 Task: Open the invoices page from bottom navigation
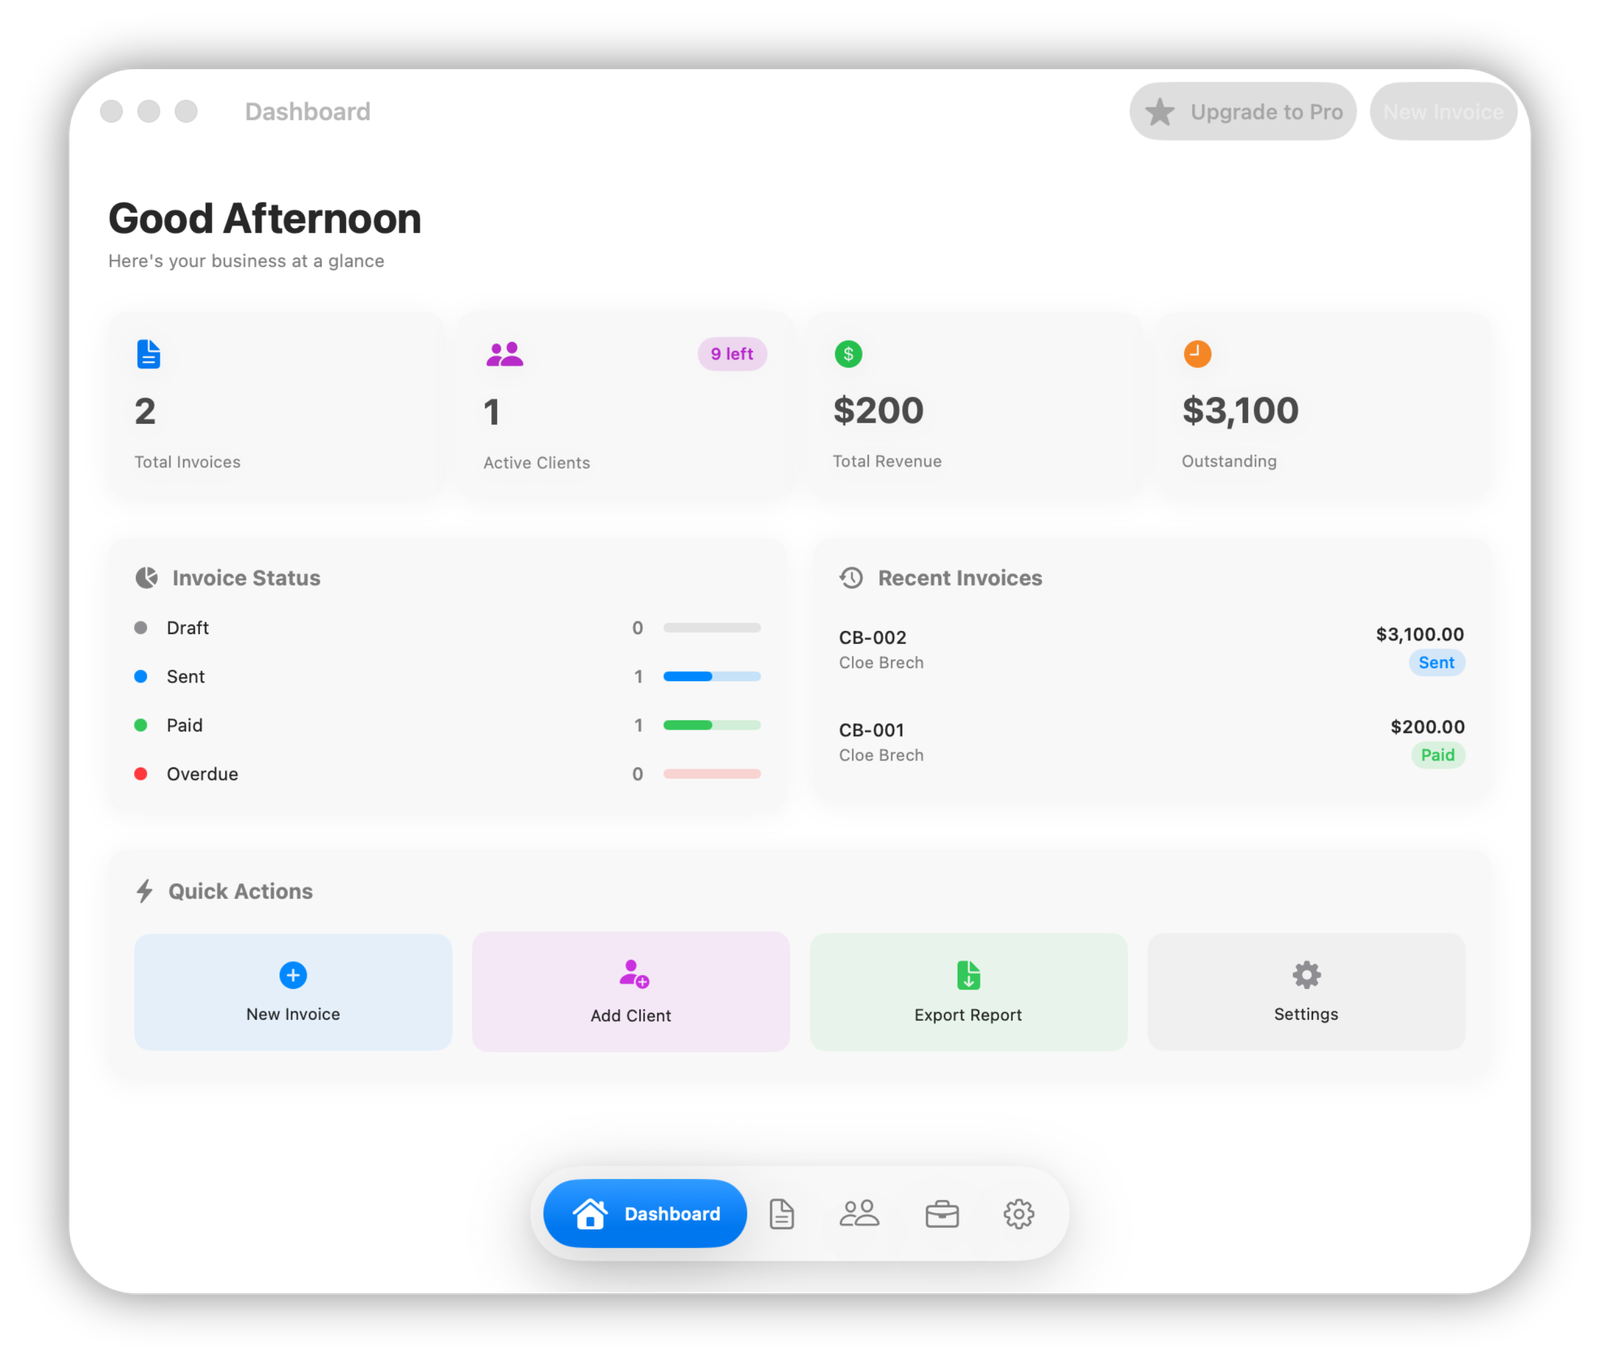[x=781, y=1213]
